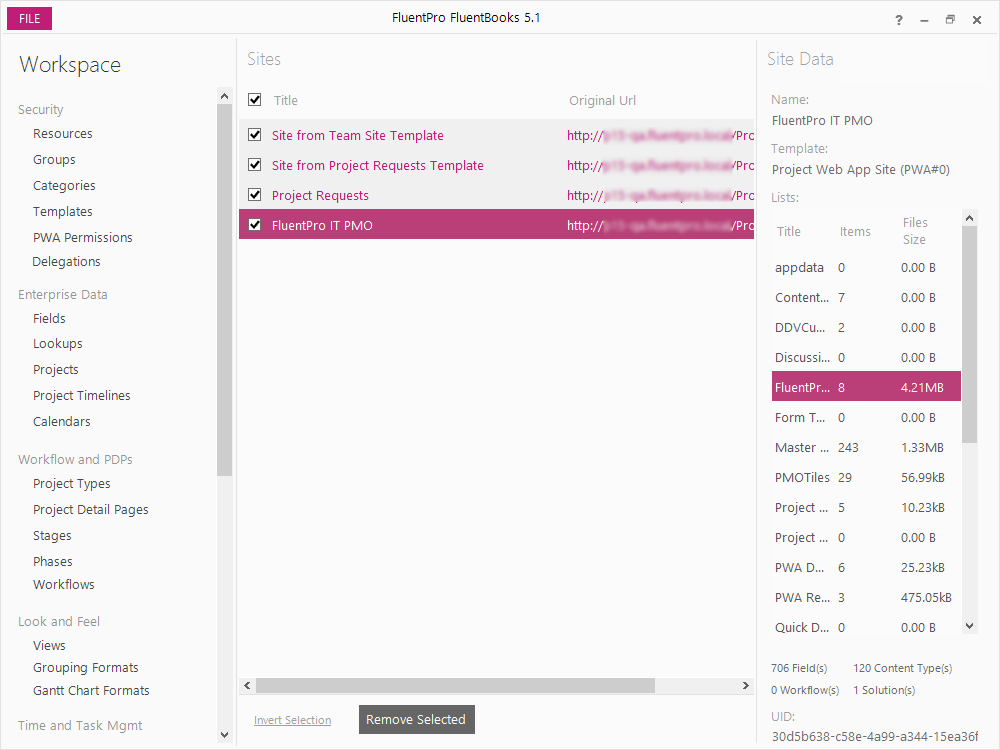Image resolution: width=1000 pixels, height=750 pixels.
Task: Sort sites by Title column header
Action: [x=286, y=100]
